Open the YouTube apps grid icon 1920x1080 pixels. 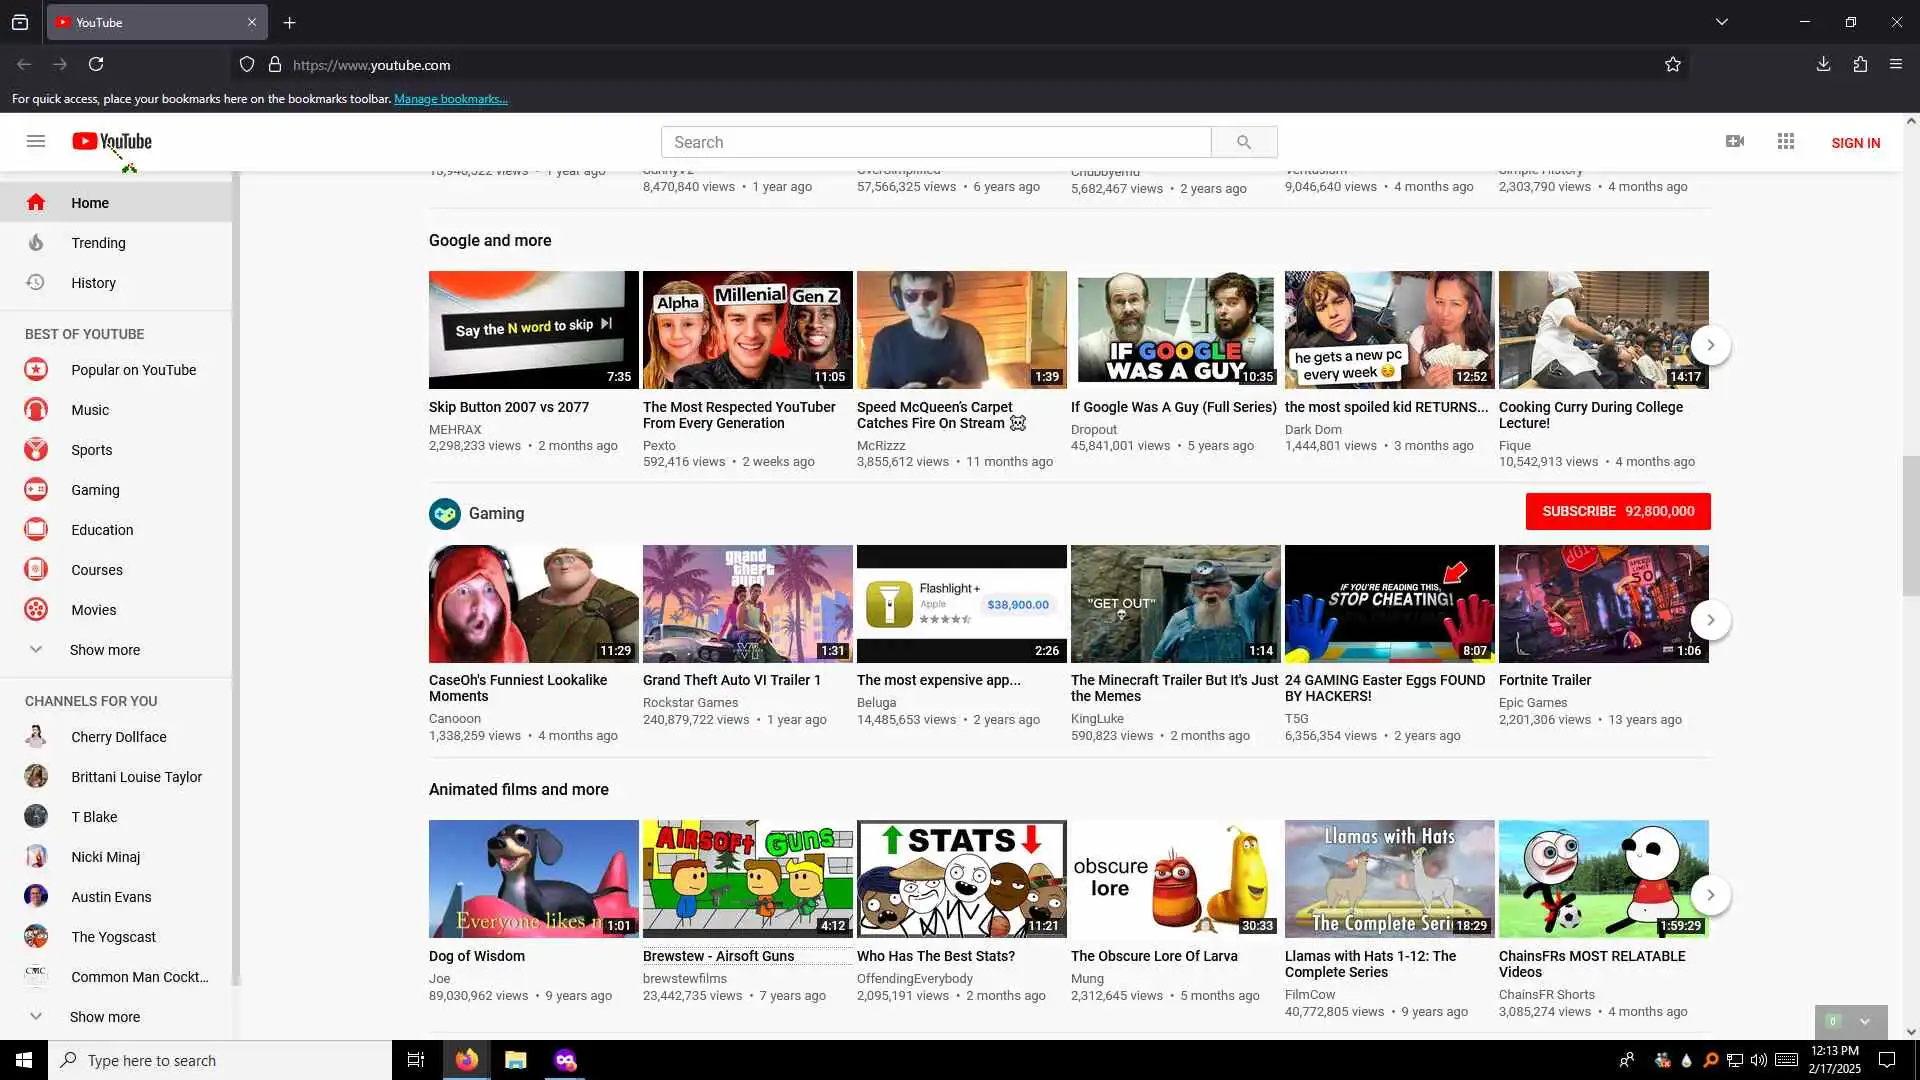coord(1786,141)
